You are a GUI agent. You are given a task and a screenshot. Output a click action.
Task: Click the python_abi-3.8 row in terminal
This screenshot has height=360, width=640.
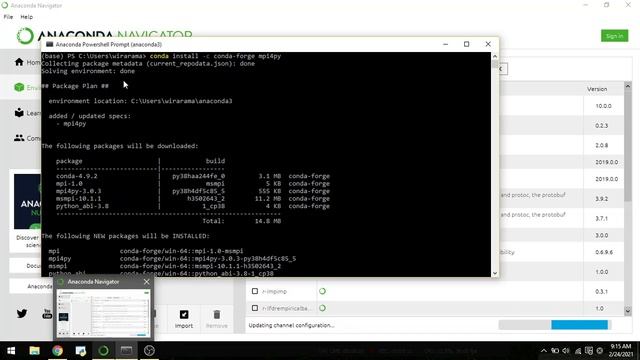point(193,206)
